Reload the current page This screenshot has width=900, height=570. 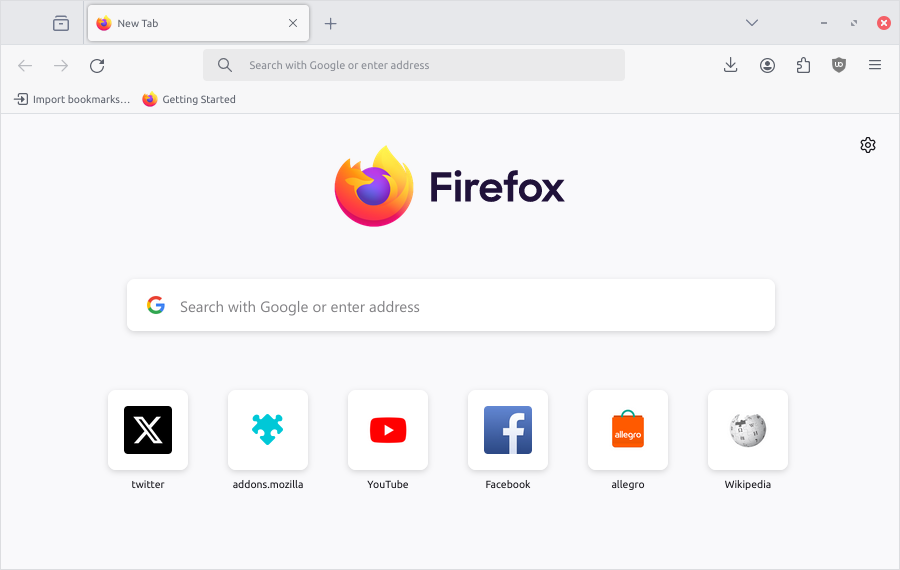(97, 65)
